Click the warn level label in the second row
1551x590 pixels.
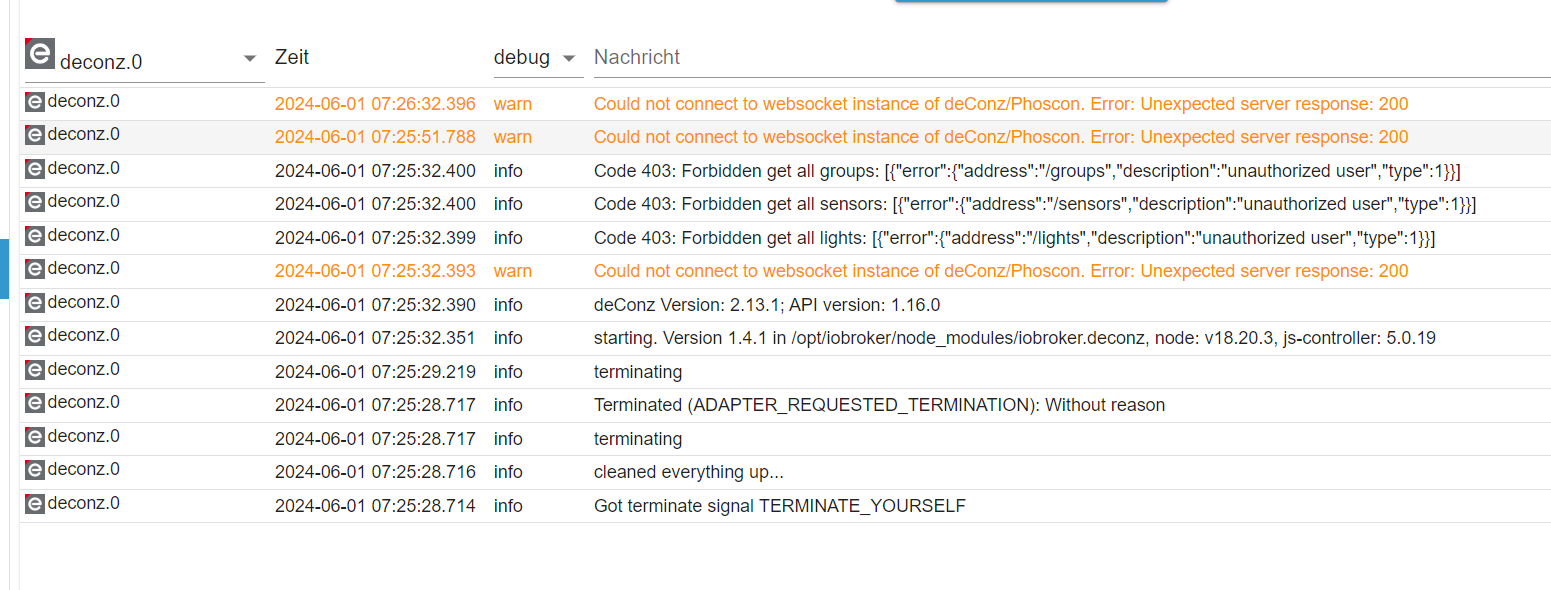(x=513, y=137)
